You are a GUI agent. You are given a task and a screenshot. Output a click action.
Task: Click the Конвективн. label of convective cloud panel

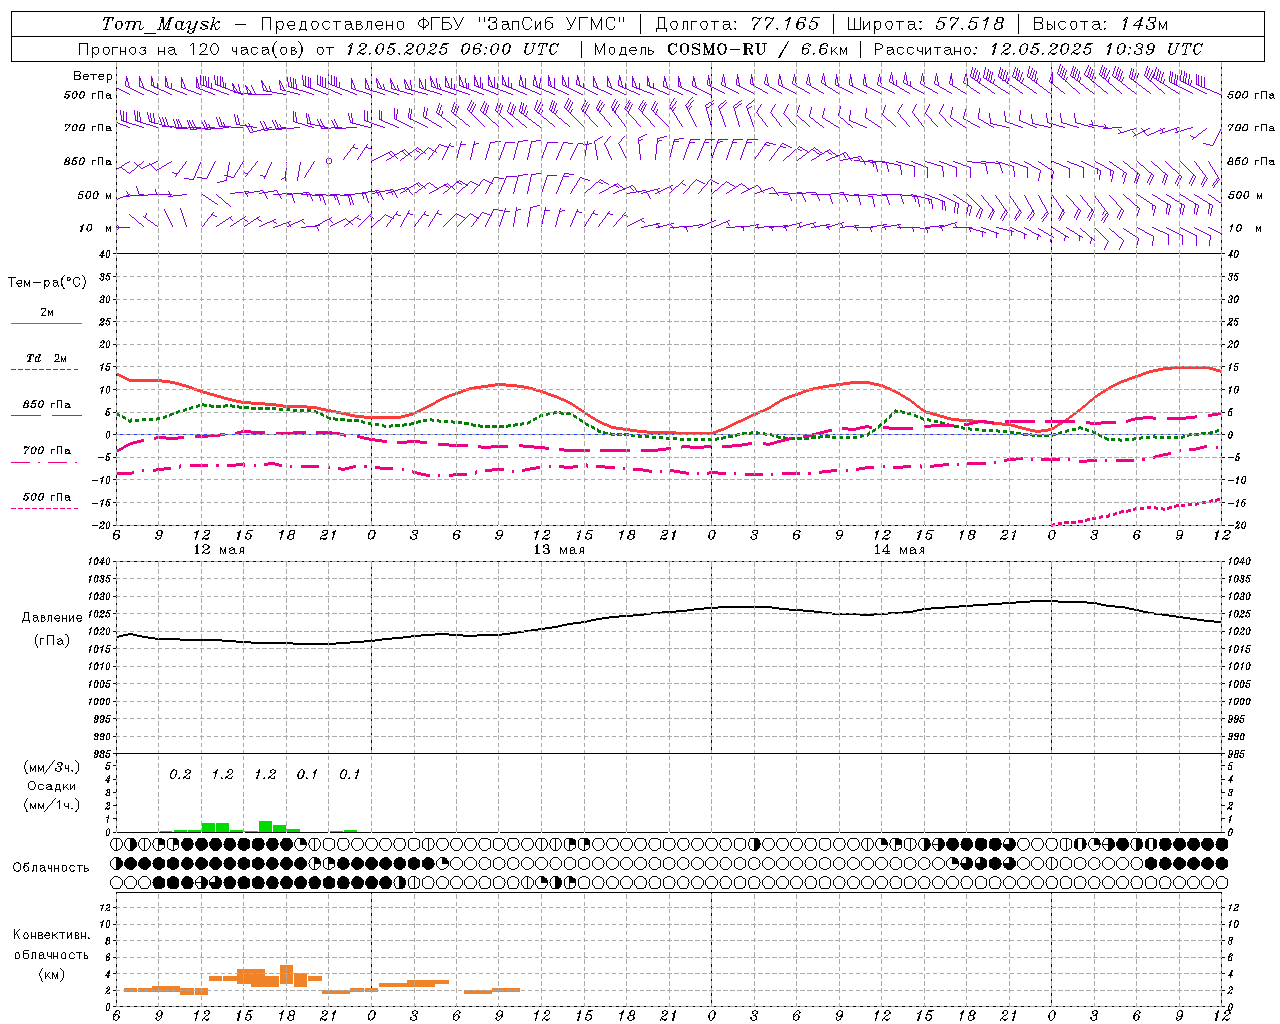[51, 935]
